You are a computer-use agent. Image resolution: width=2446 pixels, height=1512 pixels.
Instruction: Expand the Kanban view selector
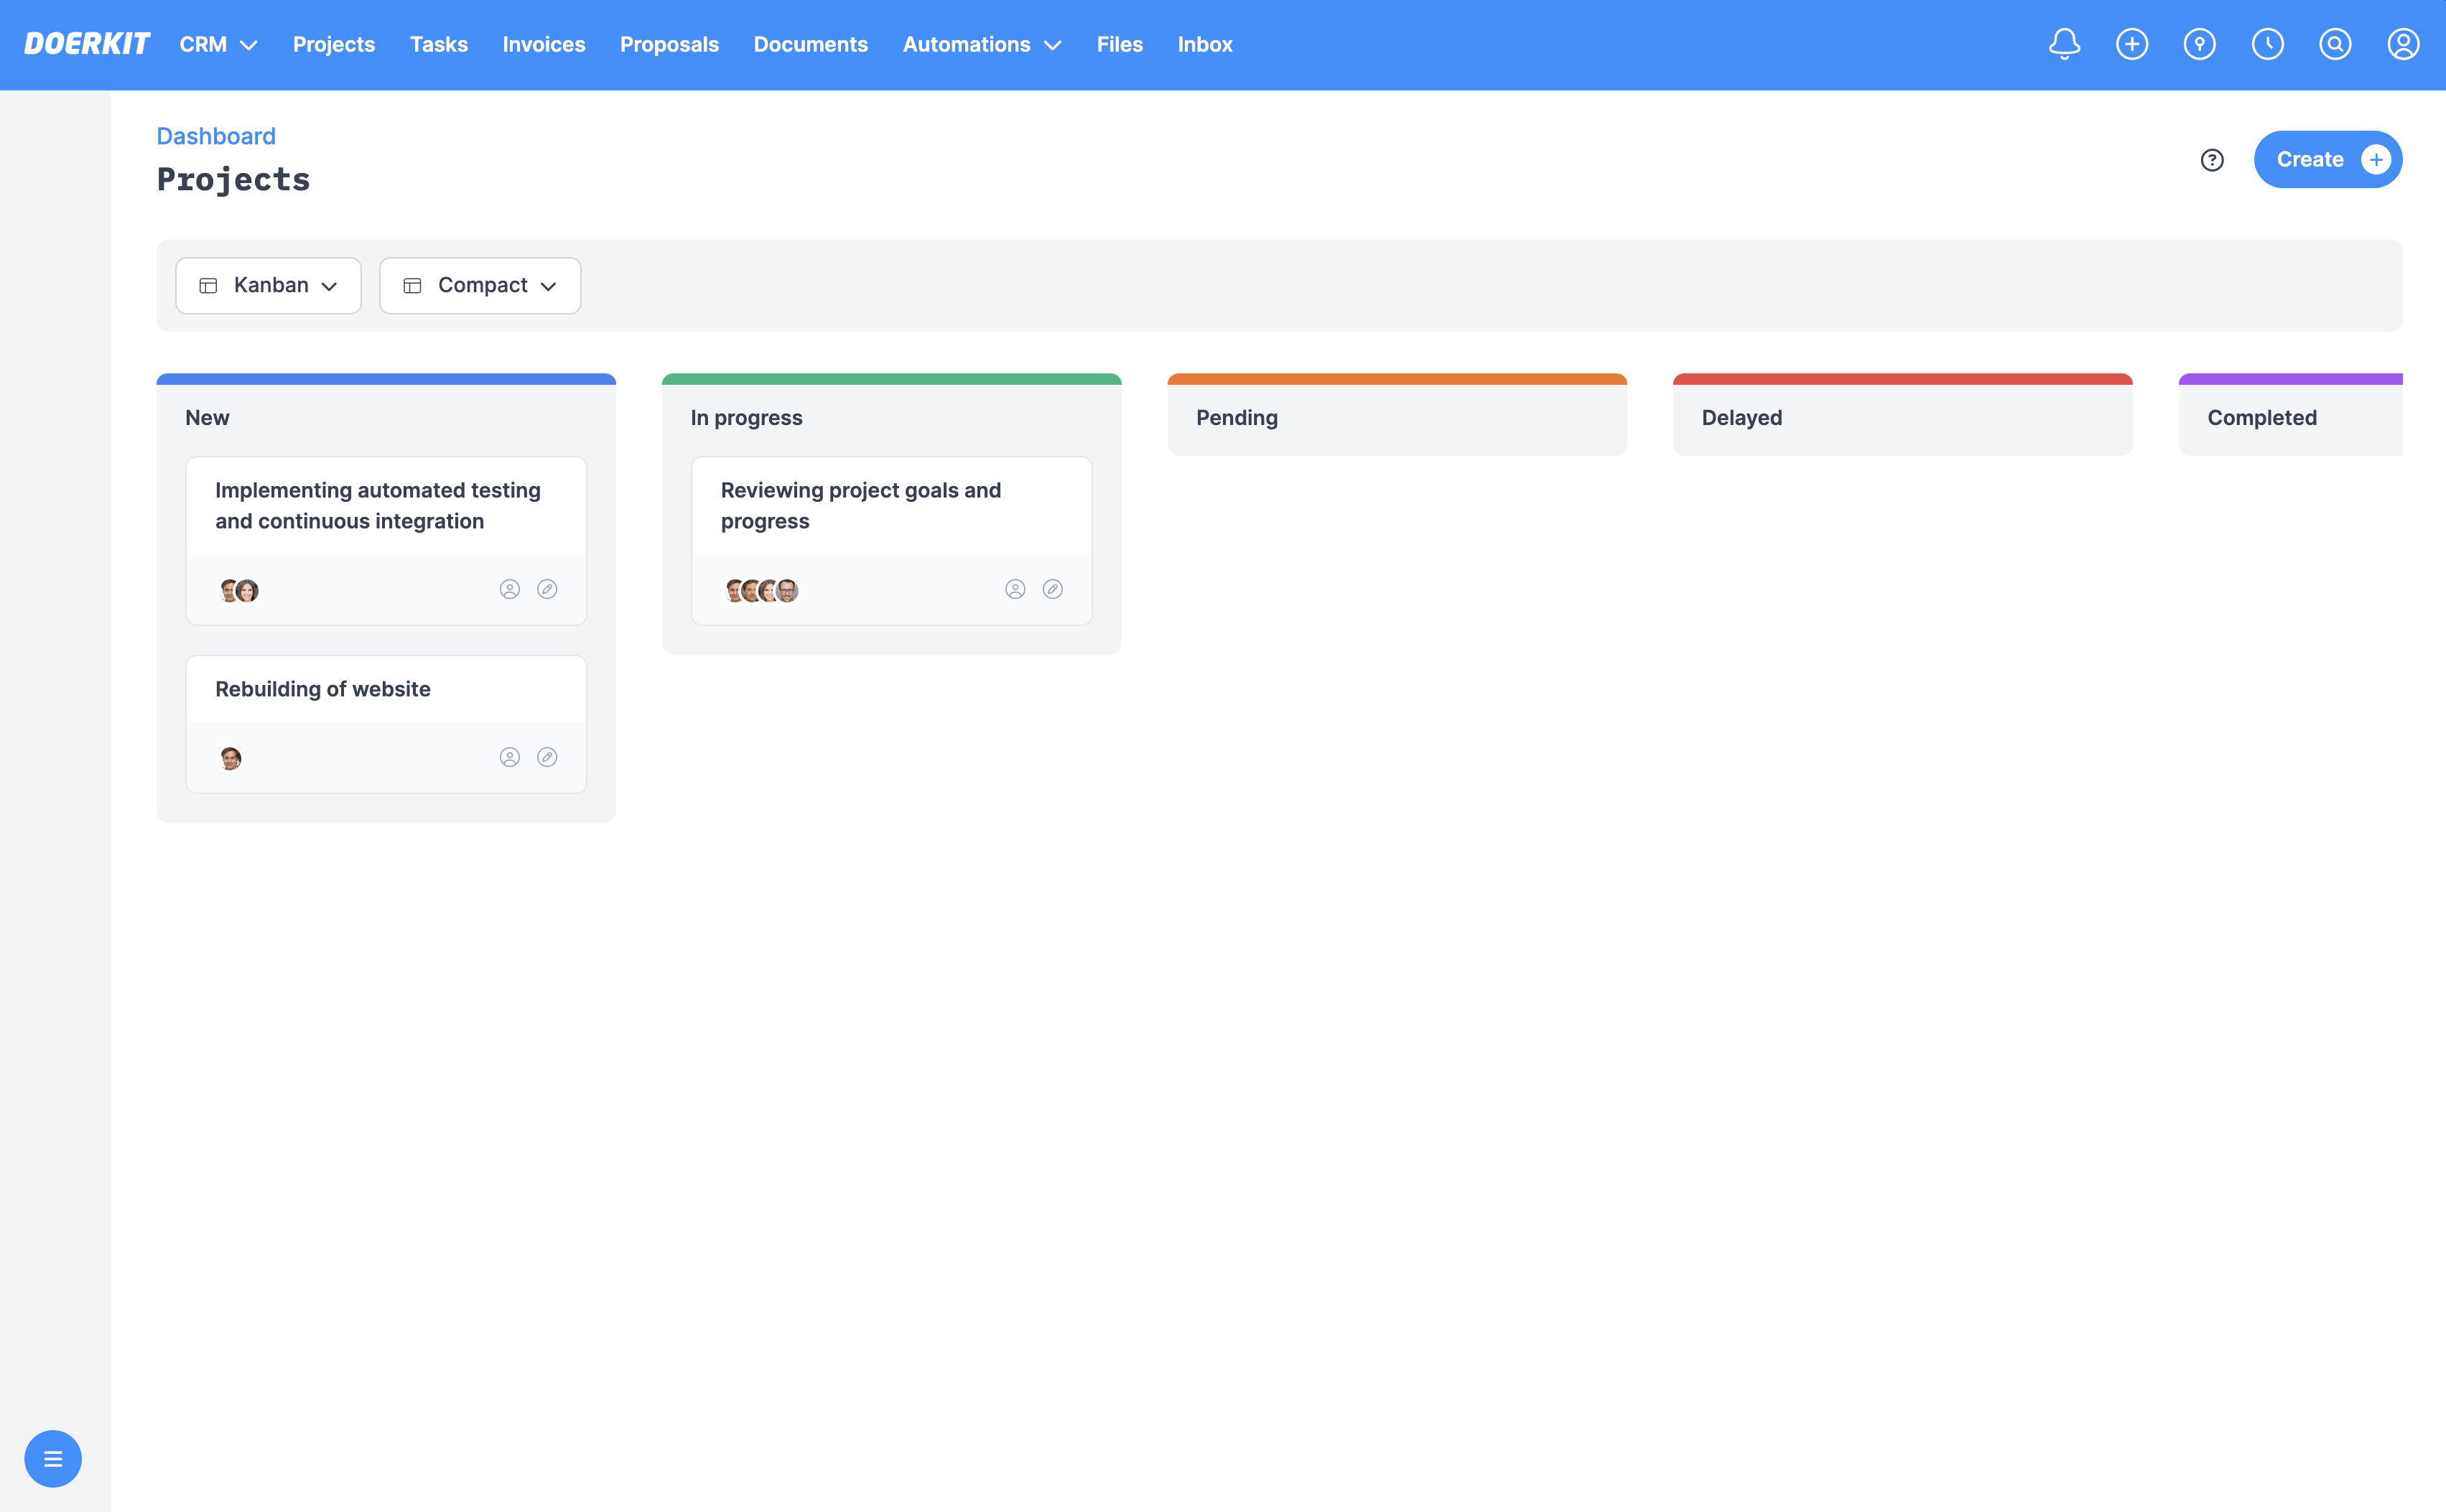tap(267, 285)
